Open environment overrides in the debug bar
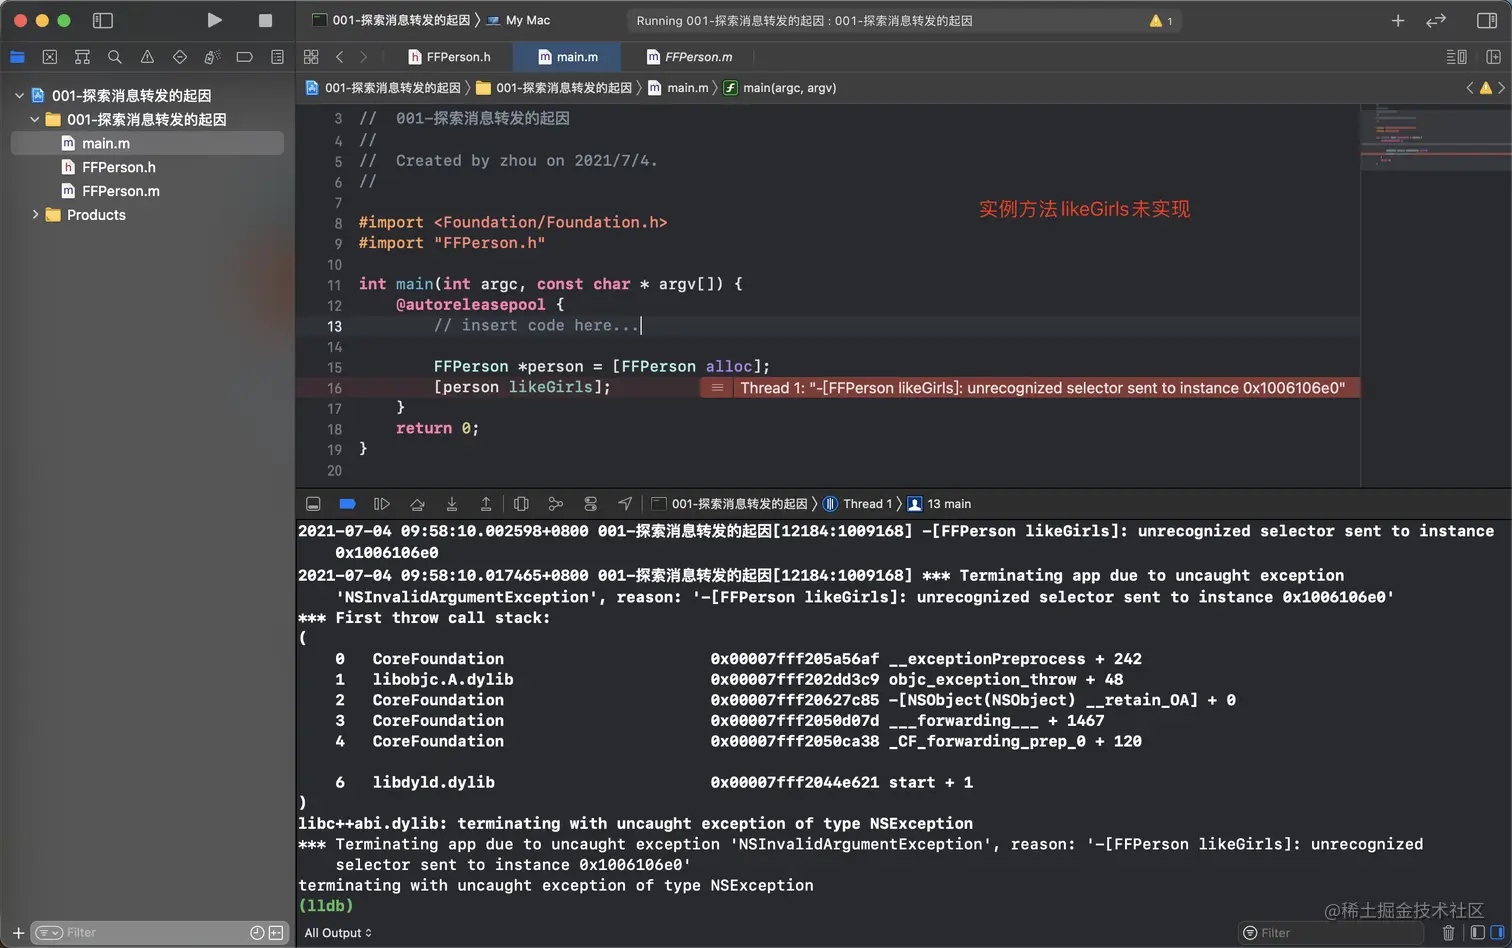Viewport: 1512px width, 948px height. [590, 504]
